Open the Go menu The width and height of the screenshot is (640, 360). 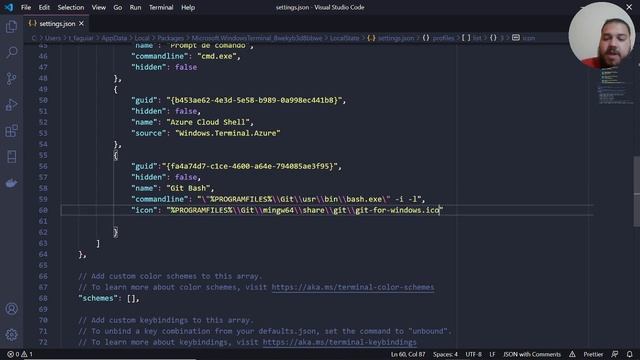pyautogui.click(x=118, y=7)
